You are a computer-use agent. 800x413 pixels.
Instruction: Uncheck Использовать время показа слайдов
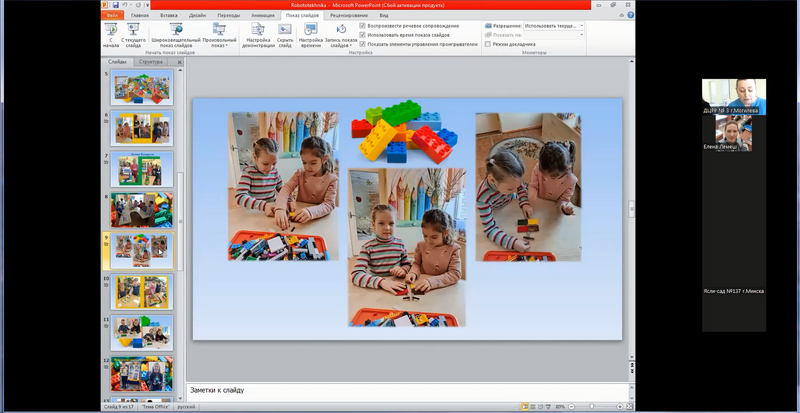362,35
